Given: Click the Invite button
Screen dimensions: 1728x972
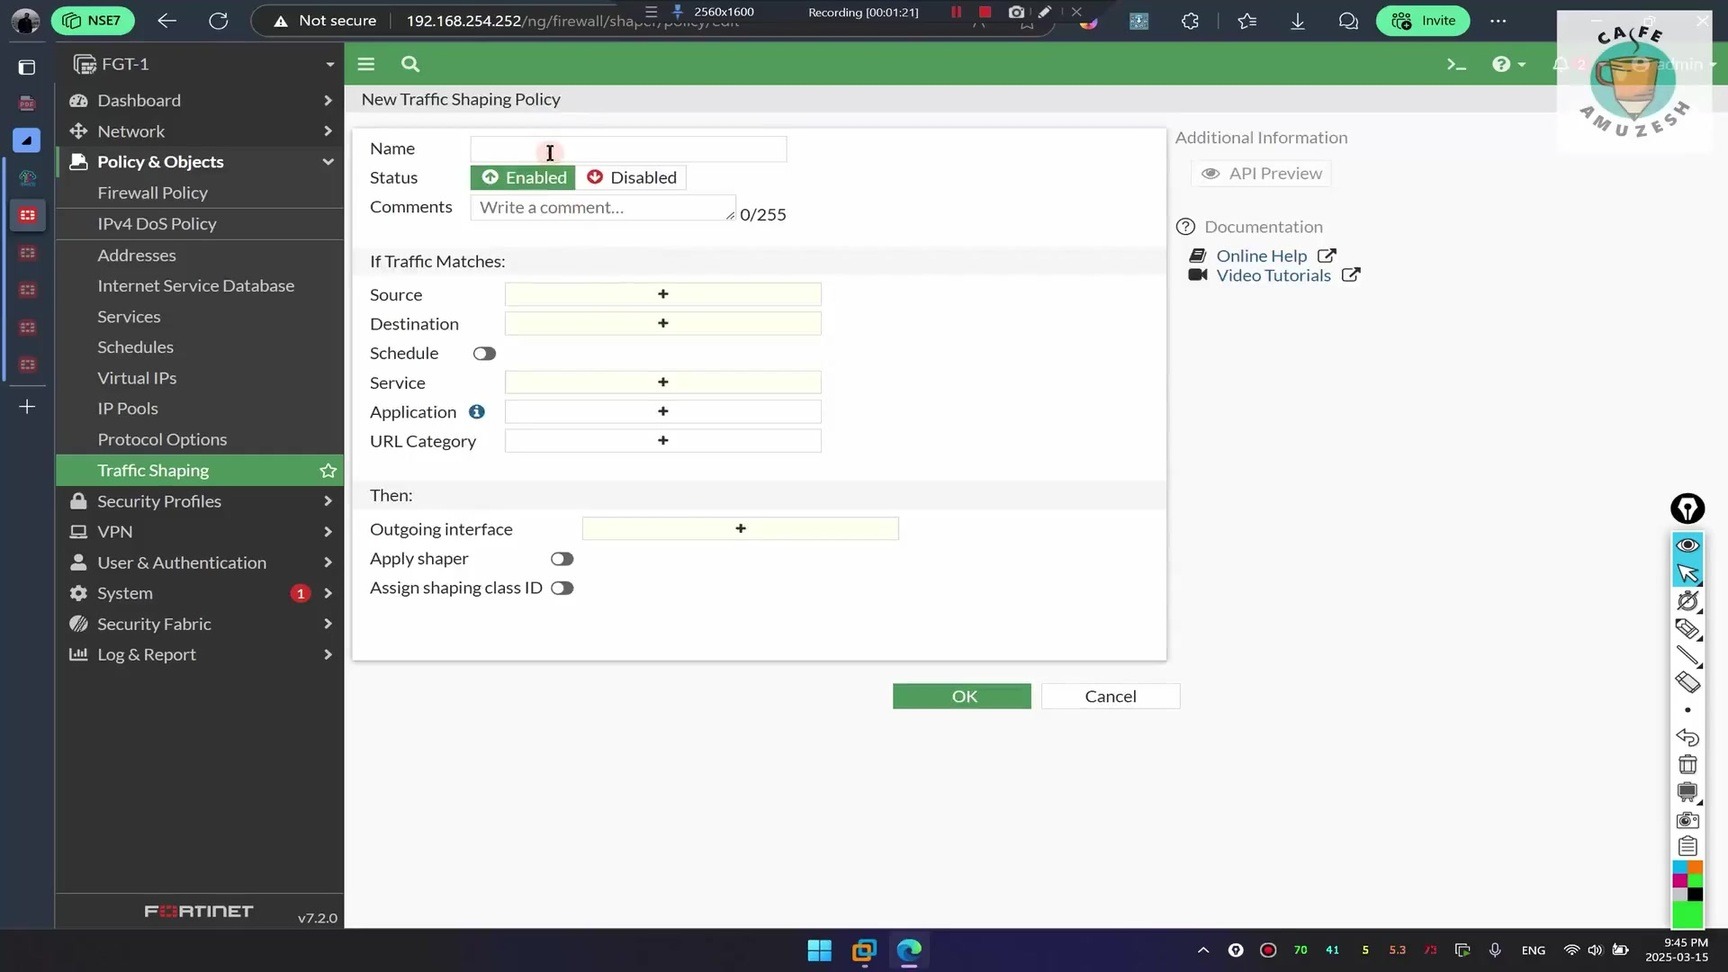Looking at the screenshot, I should (x=1424, y=20).
